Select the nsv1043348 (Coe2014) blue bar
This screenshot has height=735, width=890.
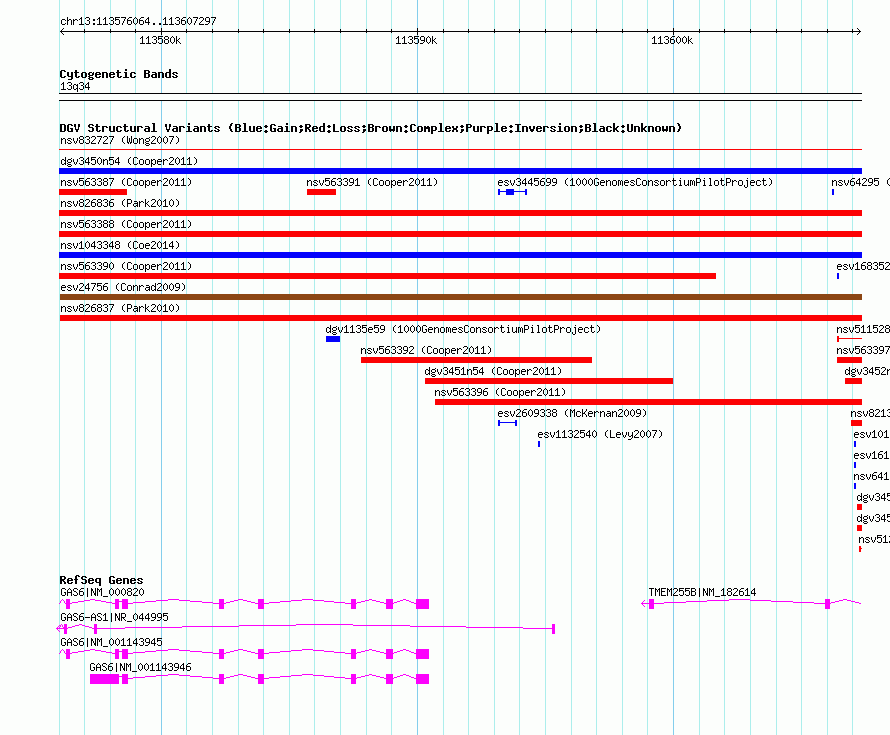click(460, 255)
